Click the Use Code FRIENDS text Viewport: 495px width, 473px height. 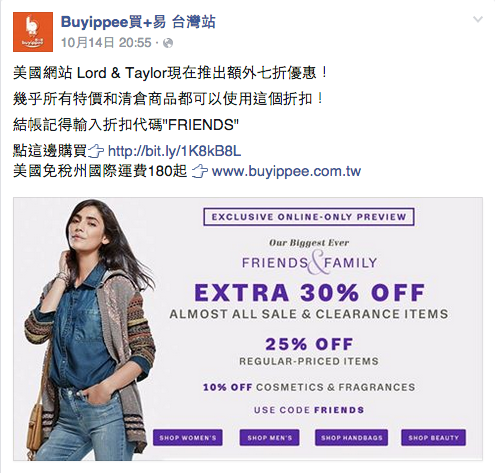click(x=309, y=410)
